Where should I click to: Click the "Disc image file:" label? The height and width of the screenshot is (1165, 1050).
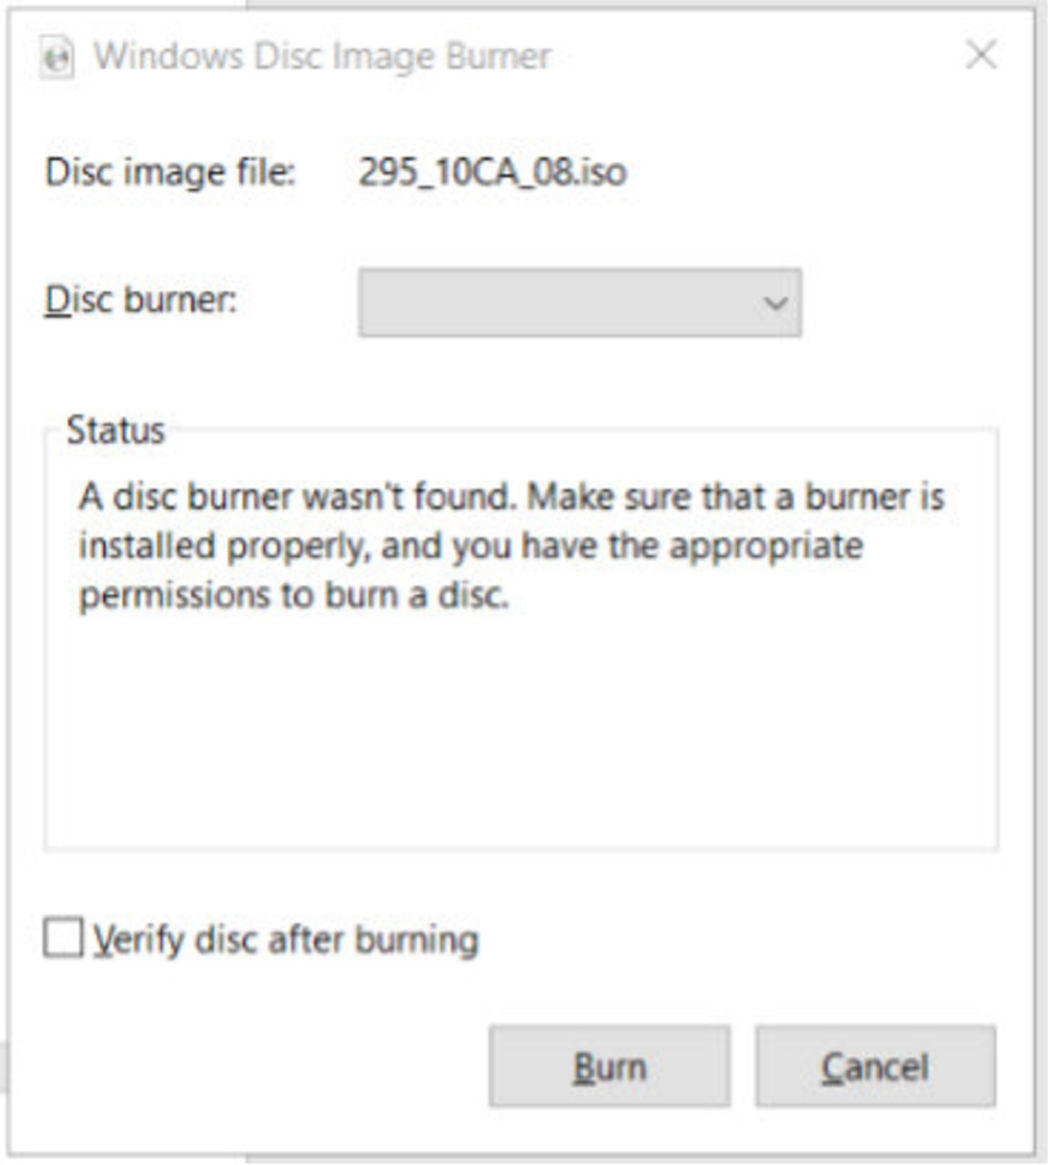coord(171,172)
